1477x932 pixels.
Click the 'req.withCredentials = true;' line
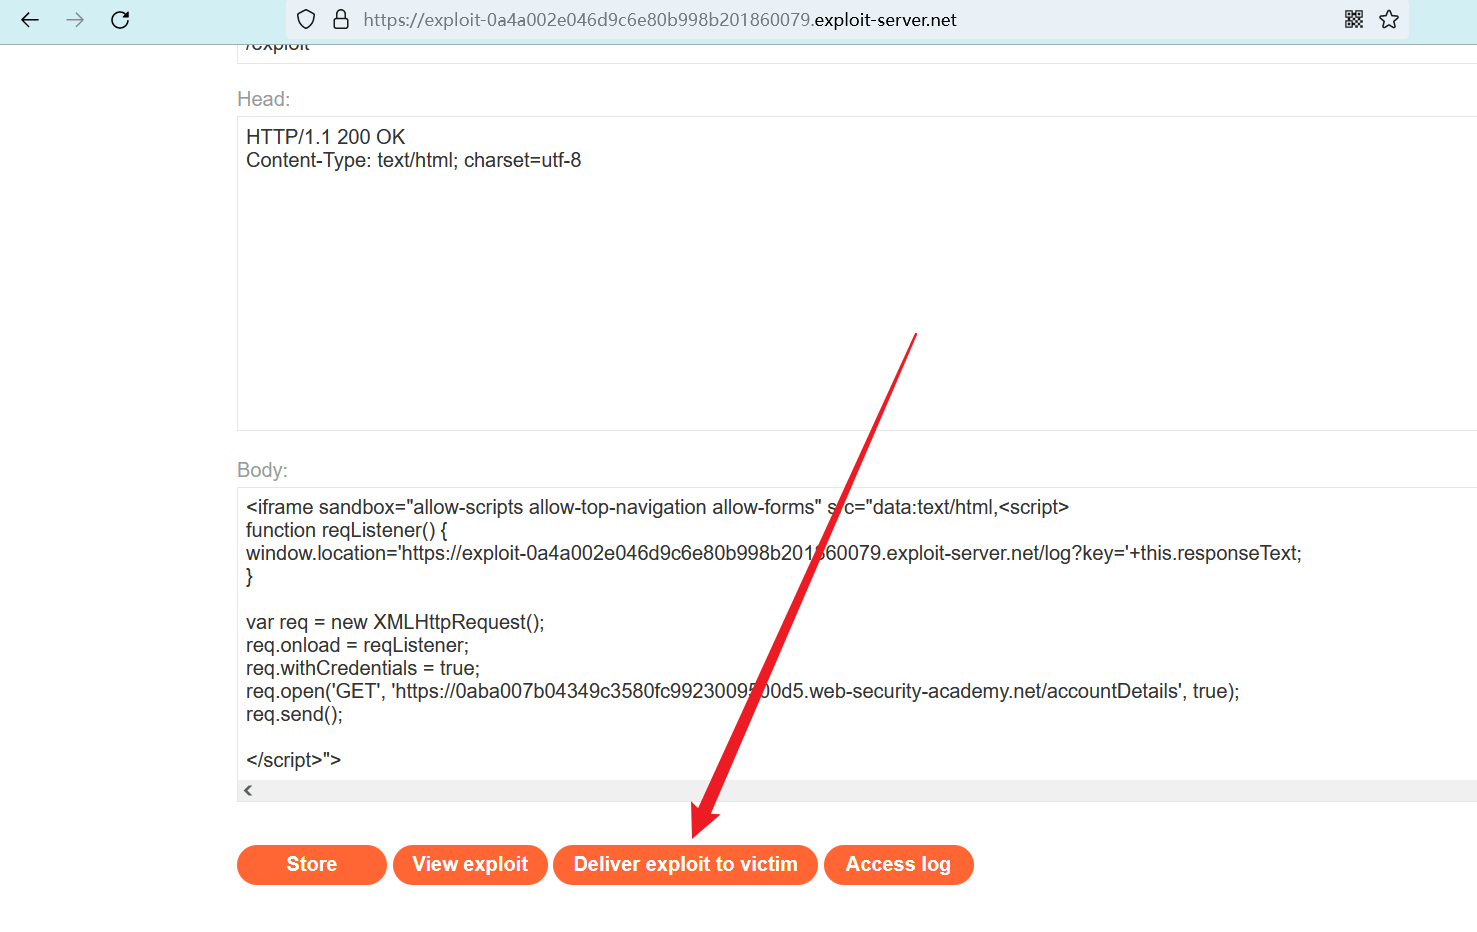click(363, 668)
